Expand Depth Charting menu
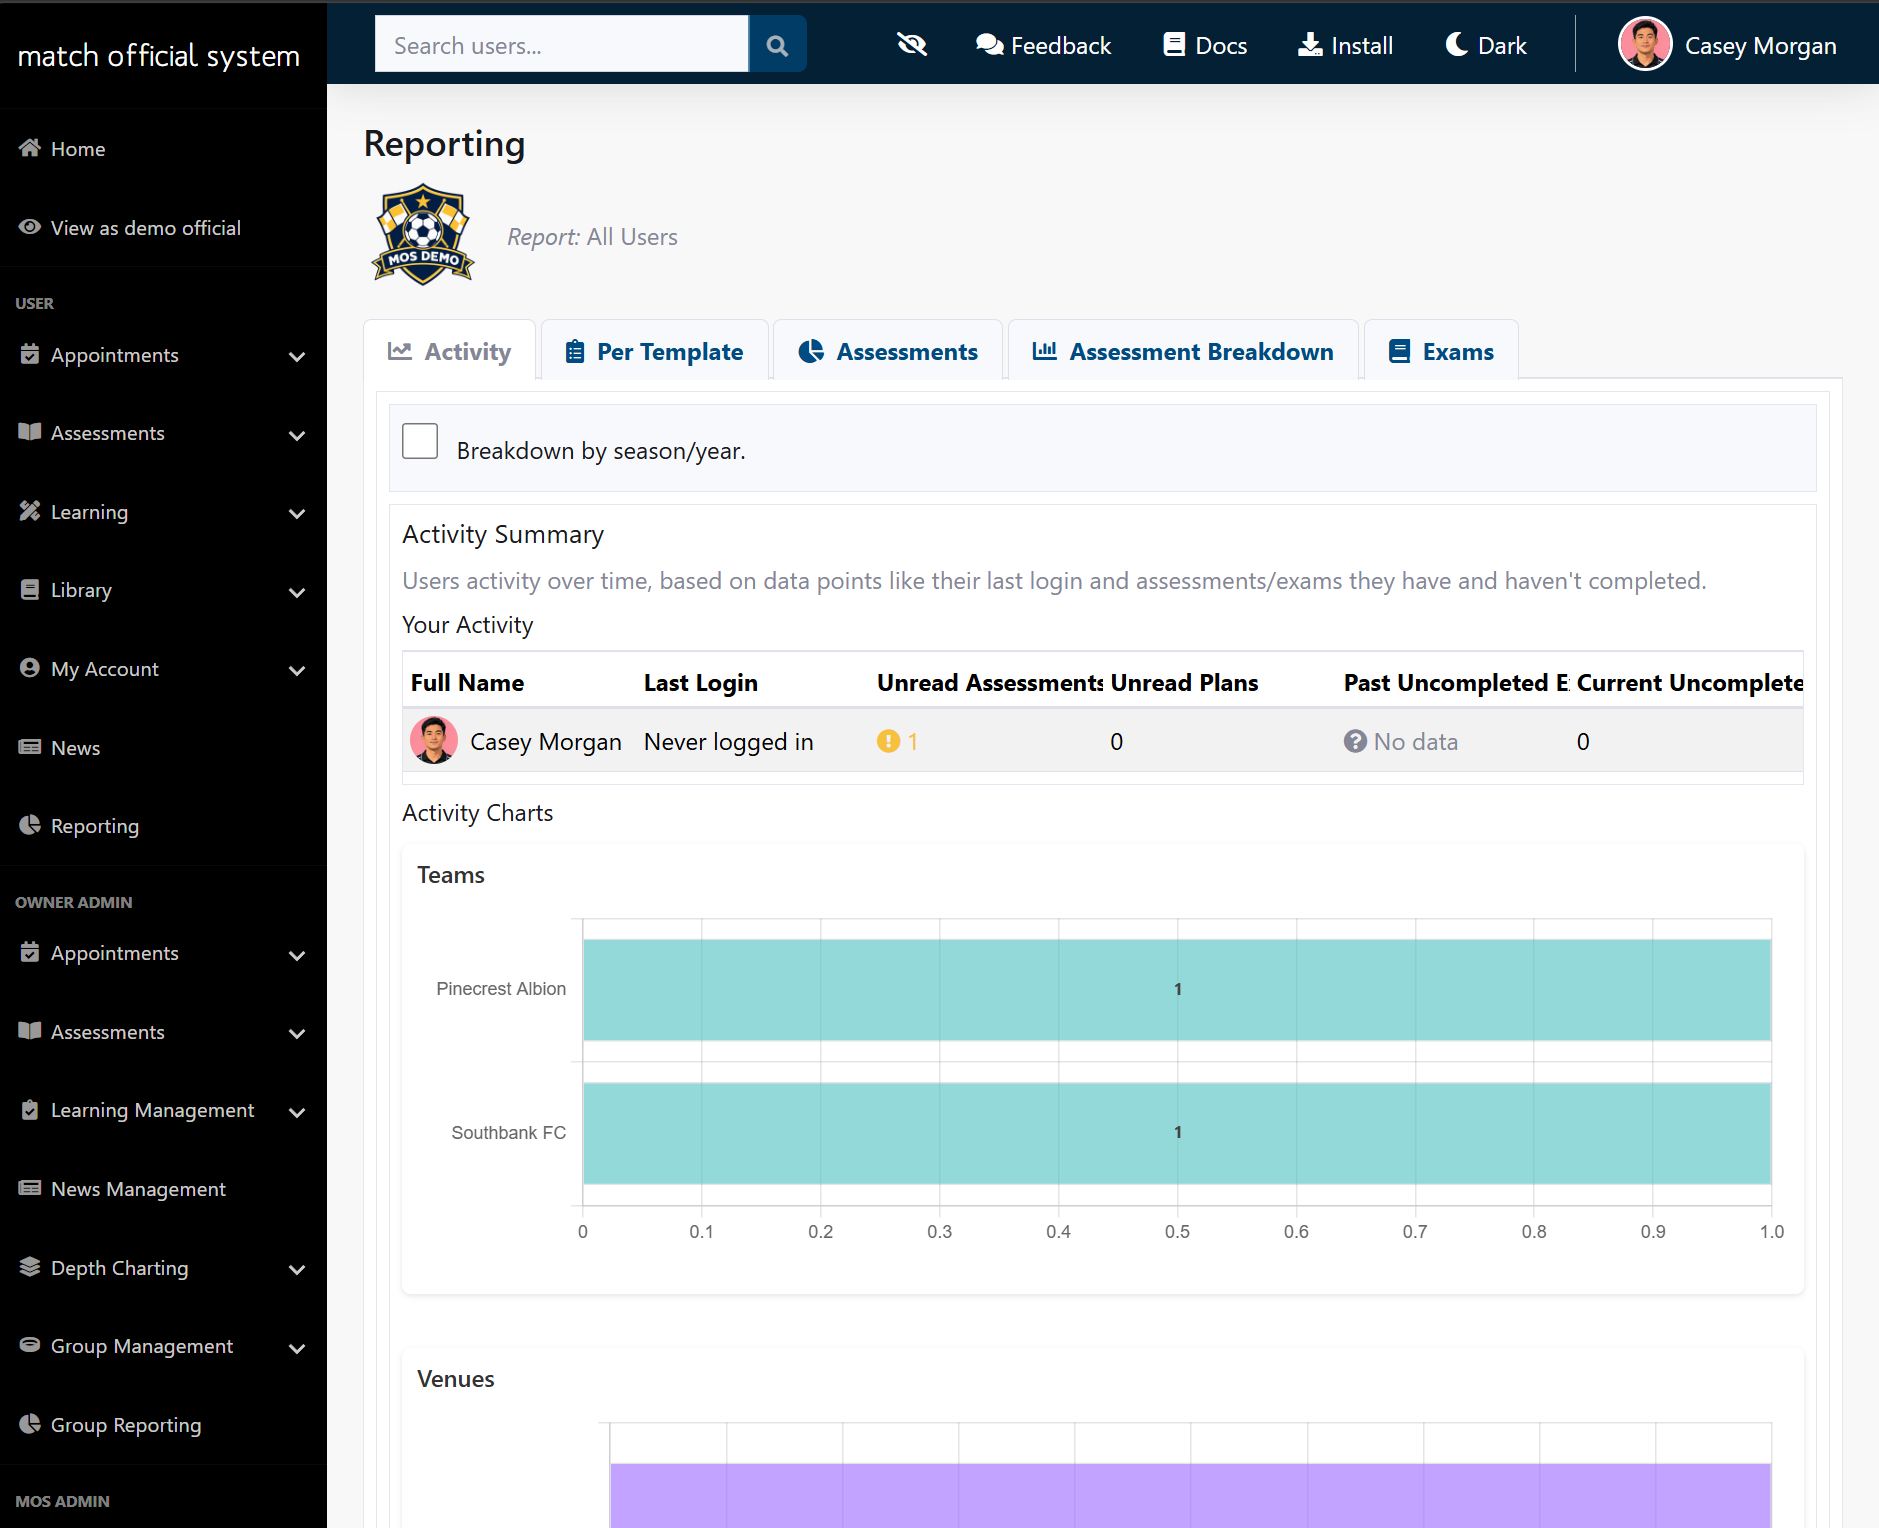Screen dimensions: 1879x1528 (163, 1268)
